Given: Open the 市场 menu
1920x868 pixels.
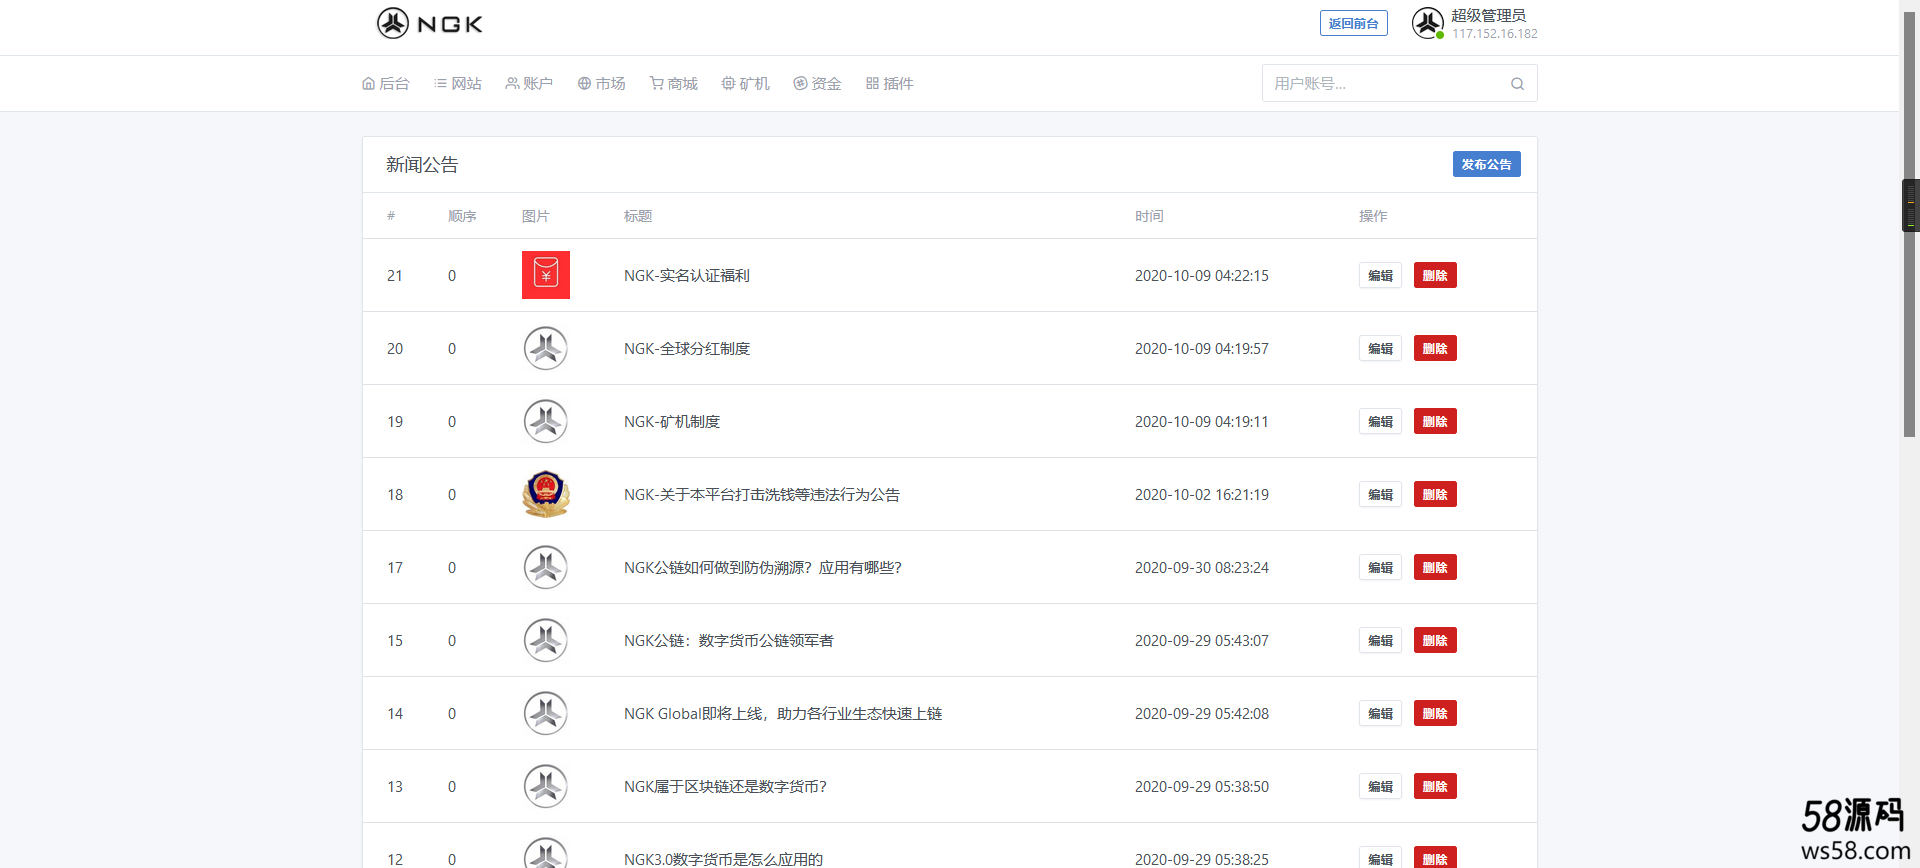Looking at the screenshot, I should coord(602,84).
